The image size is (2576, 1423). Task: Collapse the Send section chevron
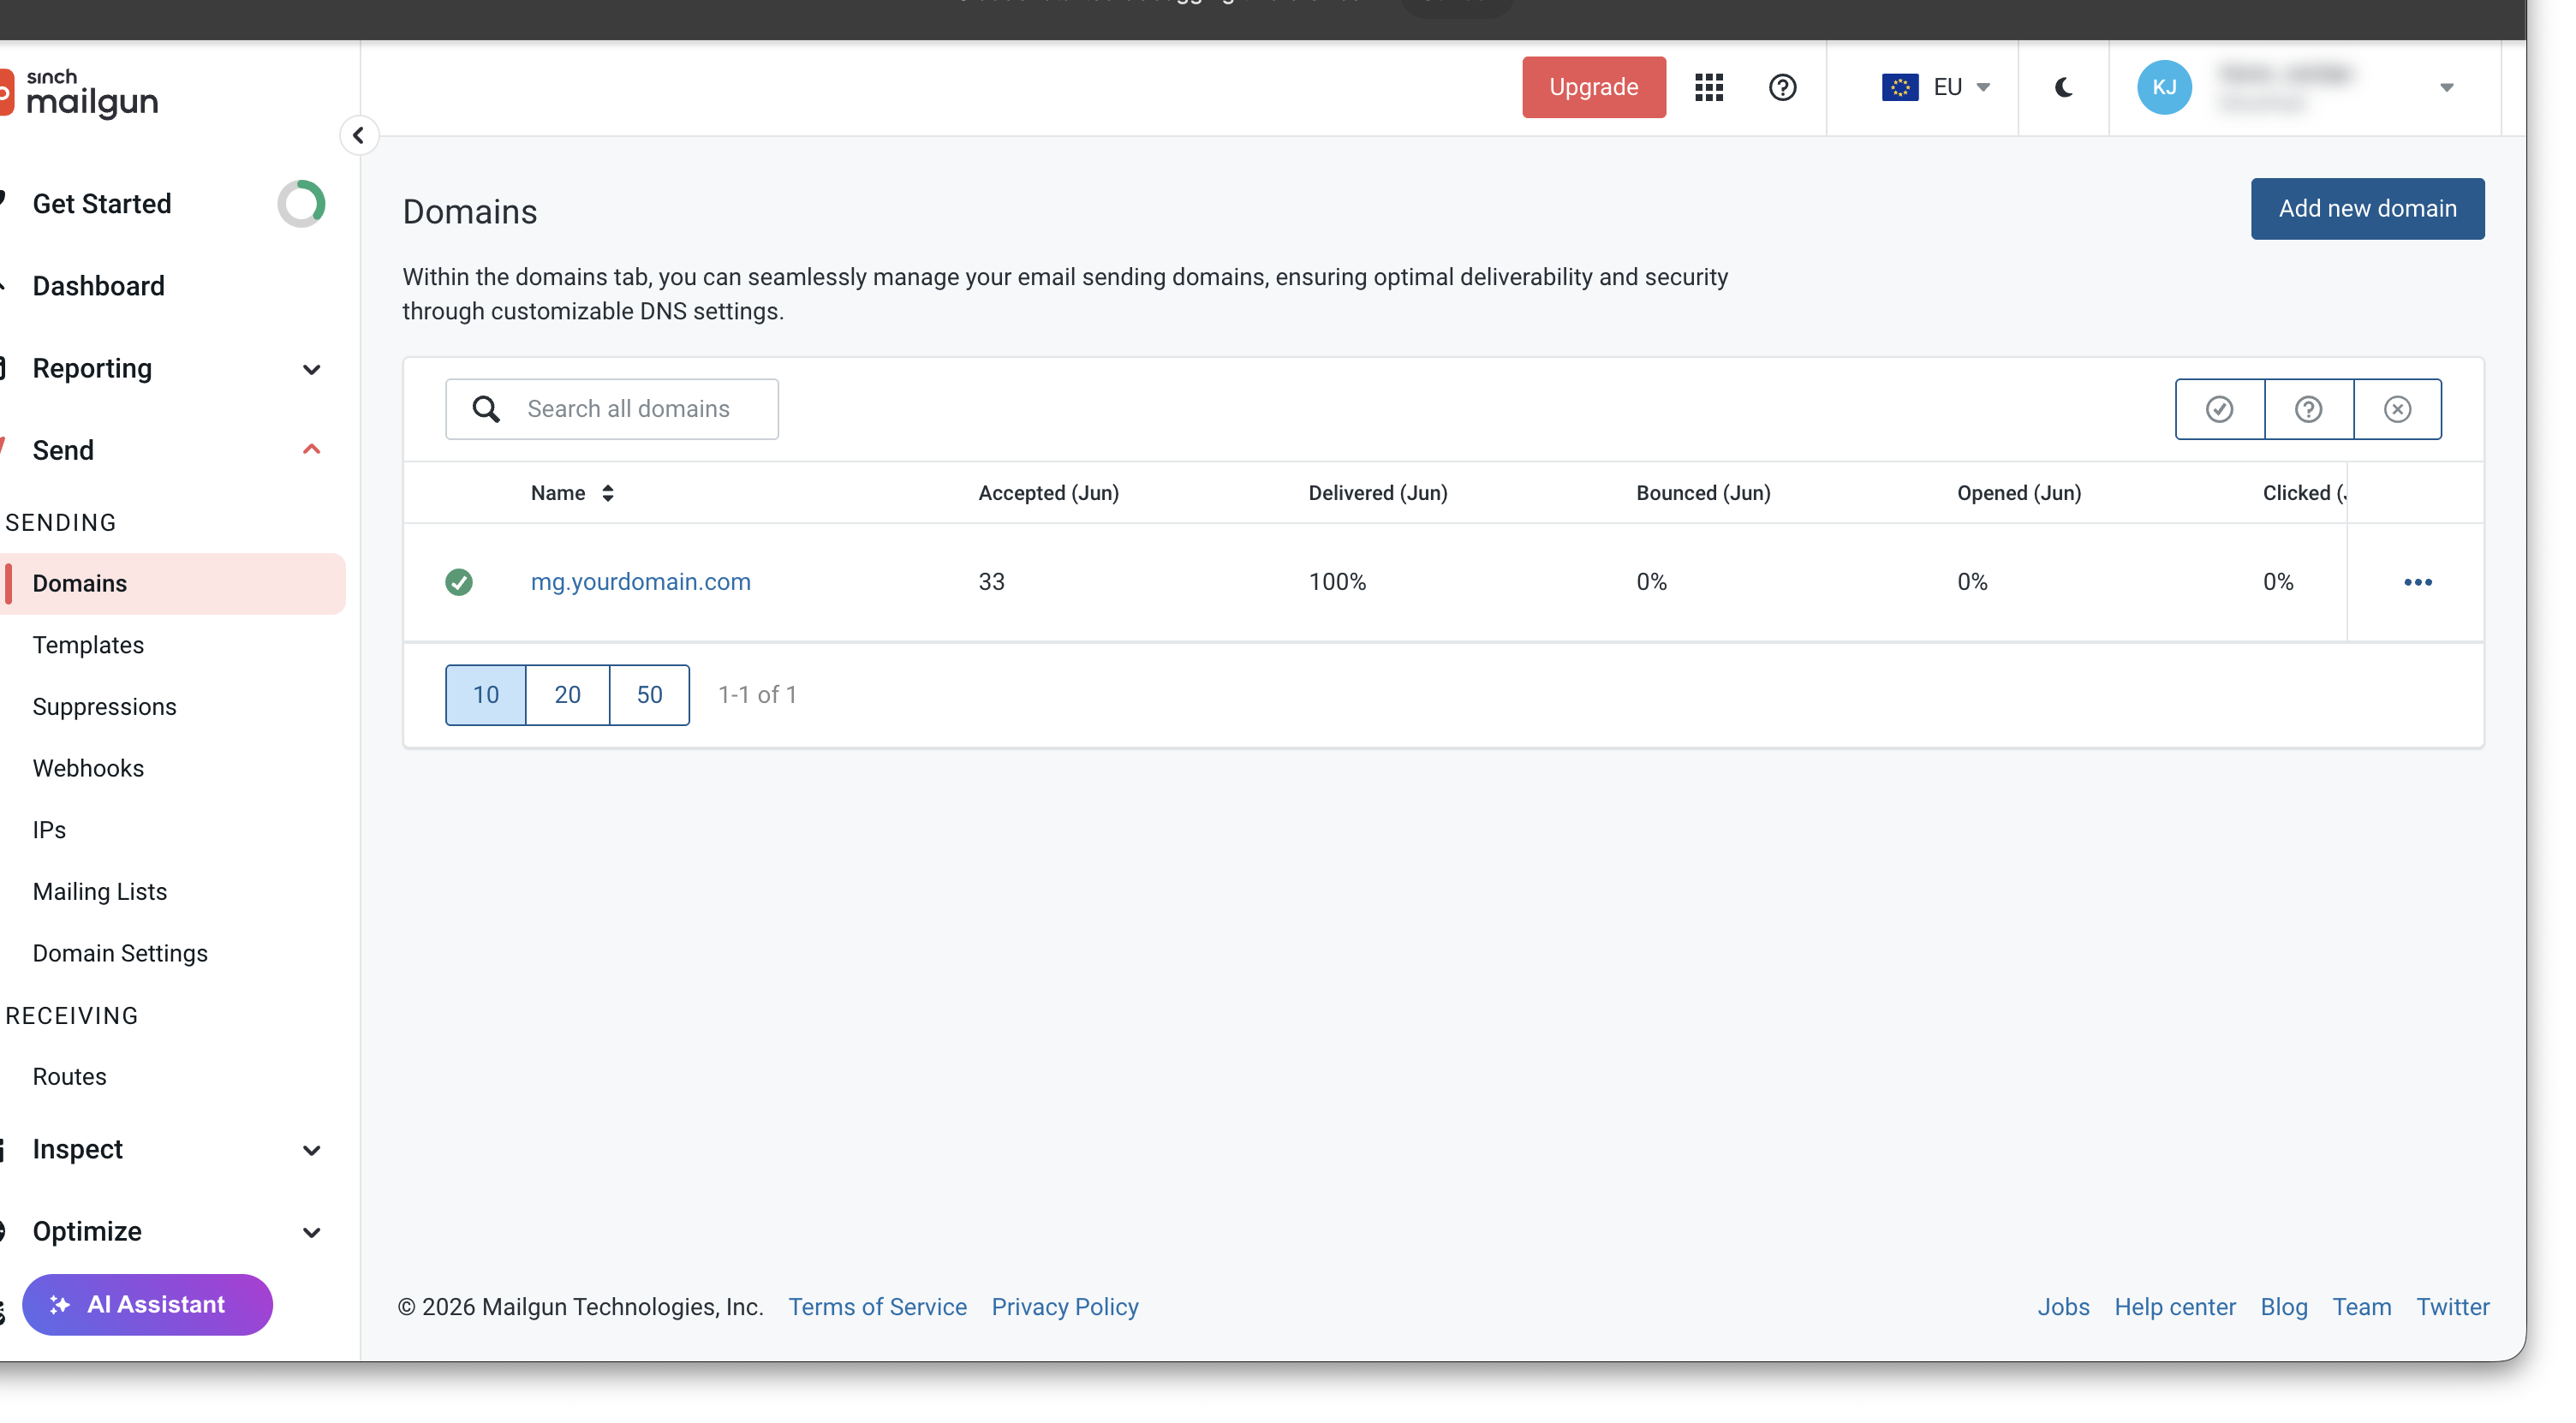[311, 450]
